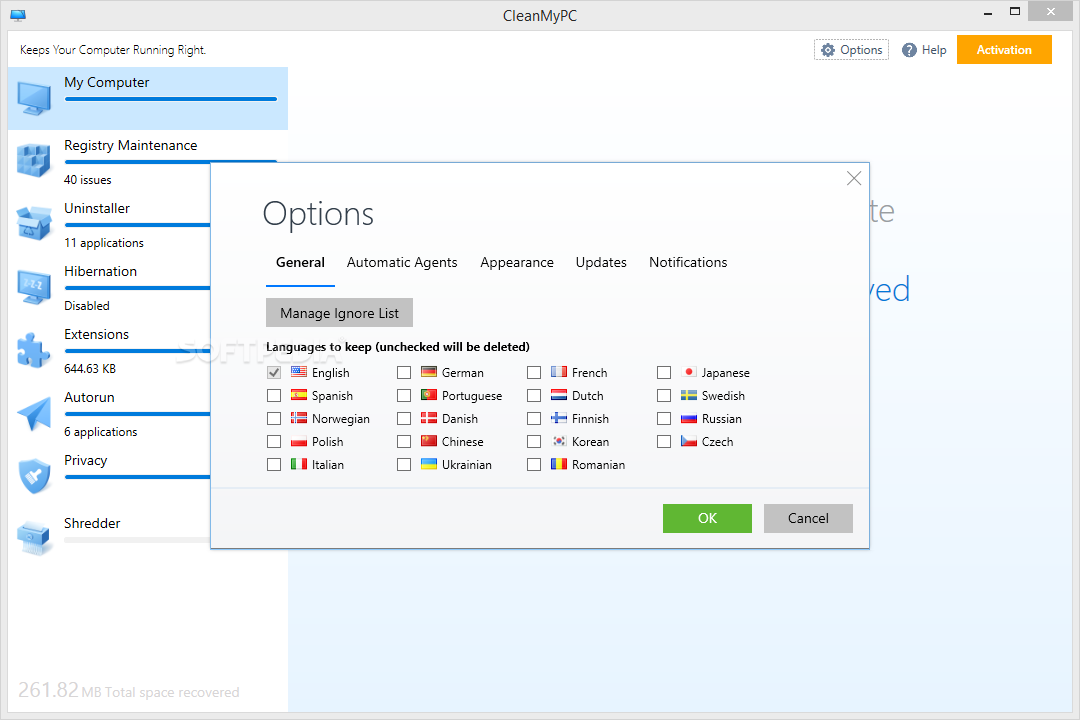Open the Automatic Agents tab
The width and height of the screenshot is (1080, 720).
402,263
